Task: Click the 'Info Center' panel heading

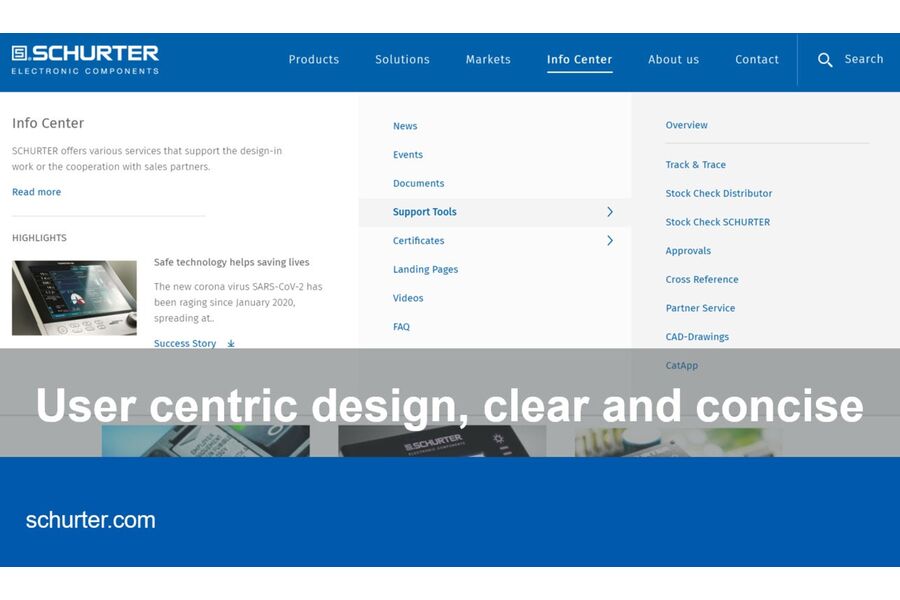Action: click(48, 123)
